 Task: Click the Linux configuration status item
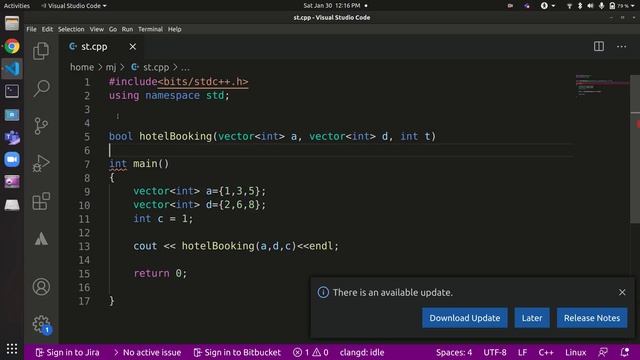576,352
